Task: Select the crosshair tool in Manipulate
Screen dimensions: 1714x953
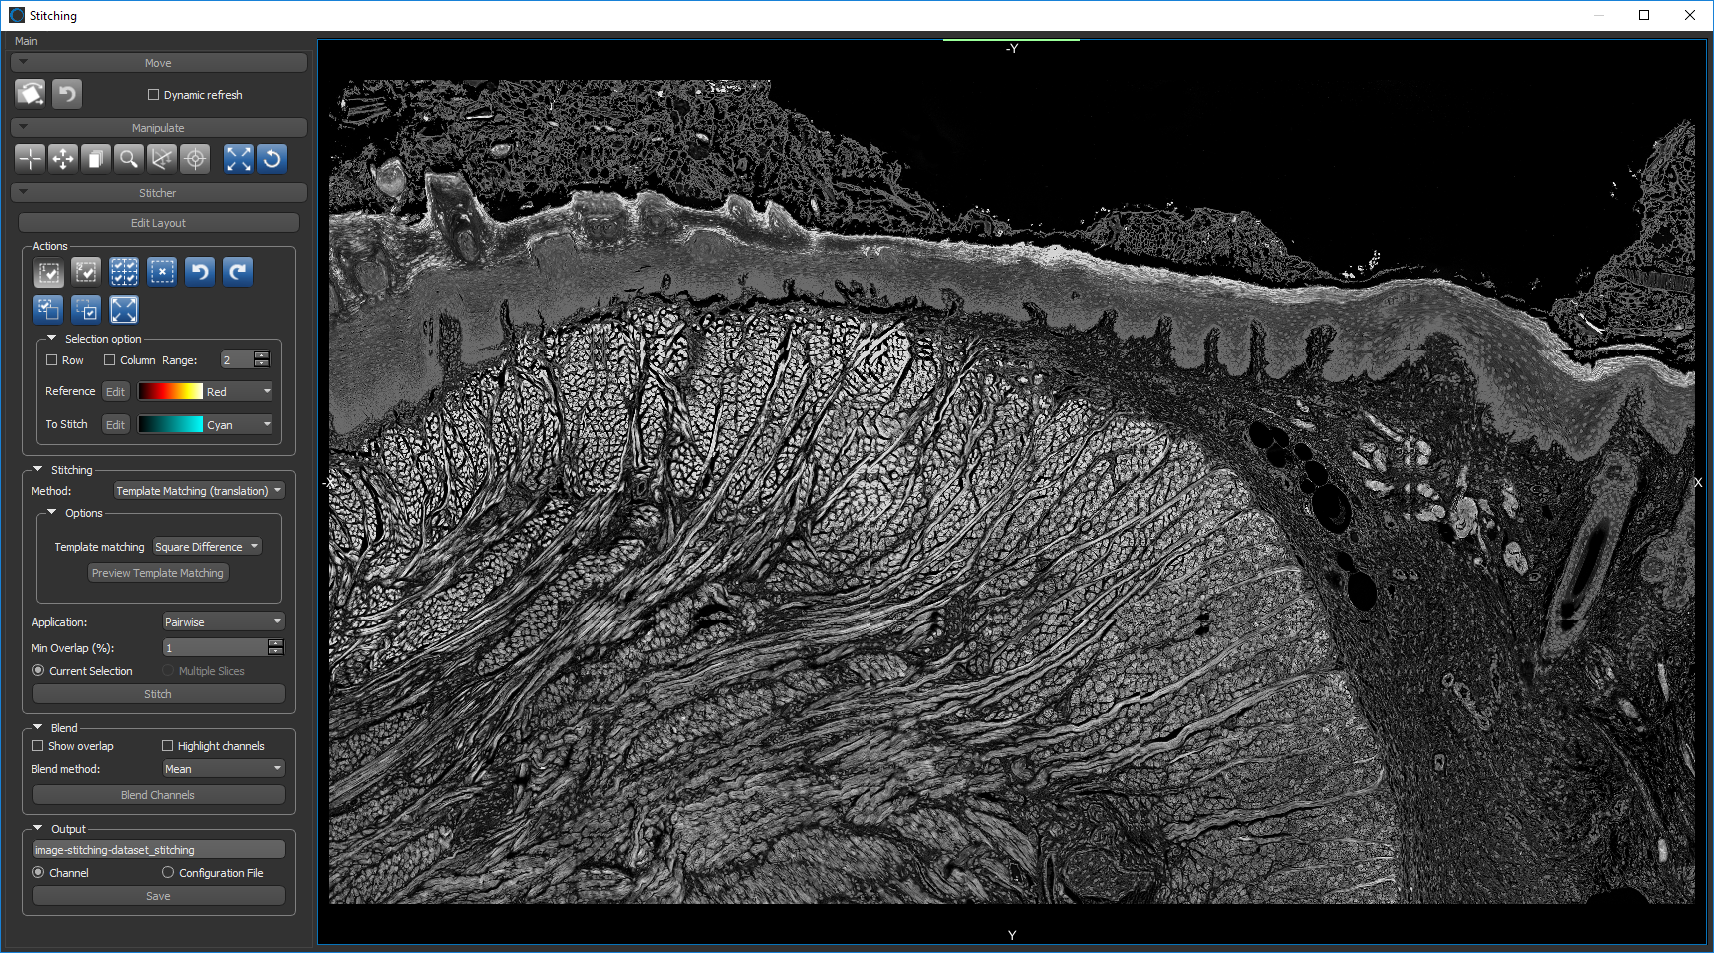Action: tap(30, 159)
